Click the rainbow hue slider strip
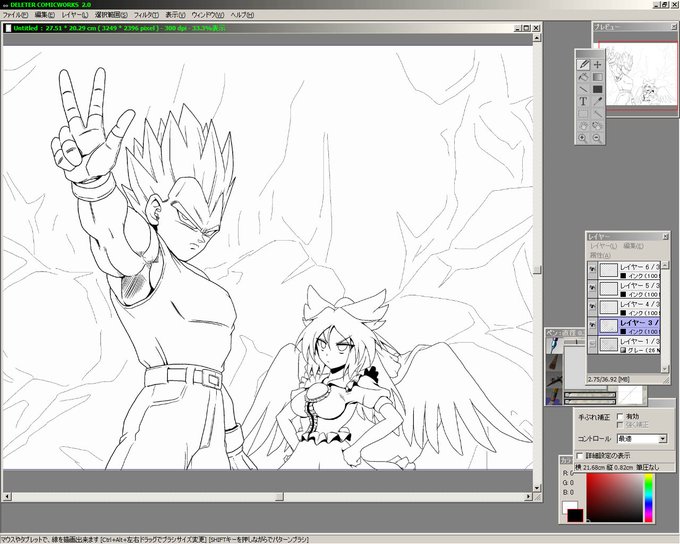680x544 pixels. (648, 498)
